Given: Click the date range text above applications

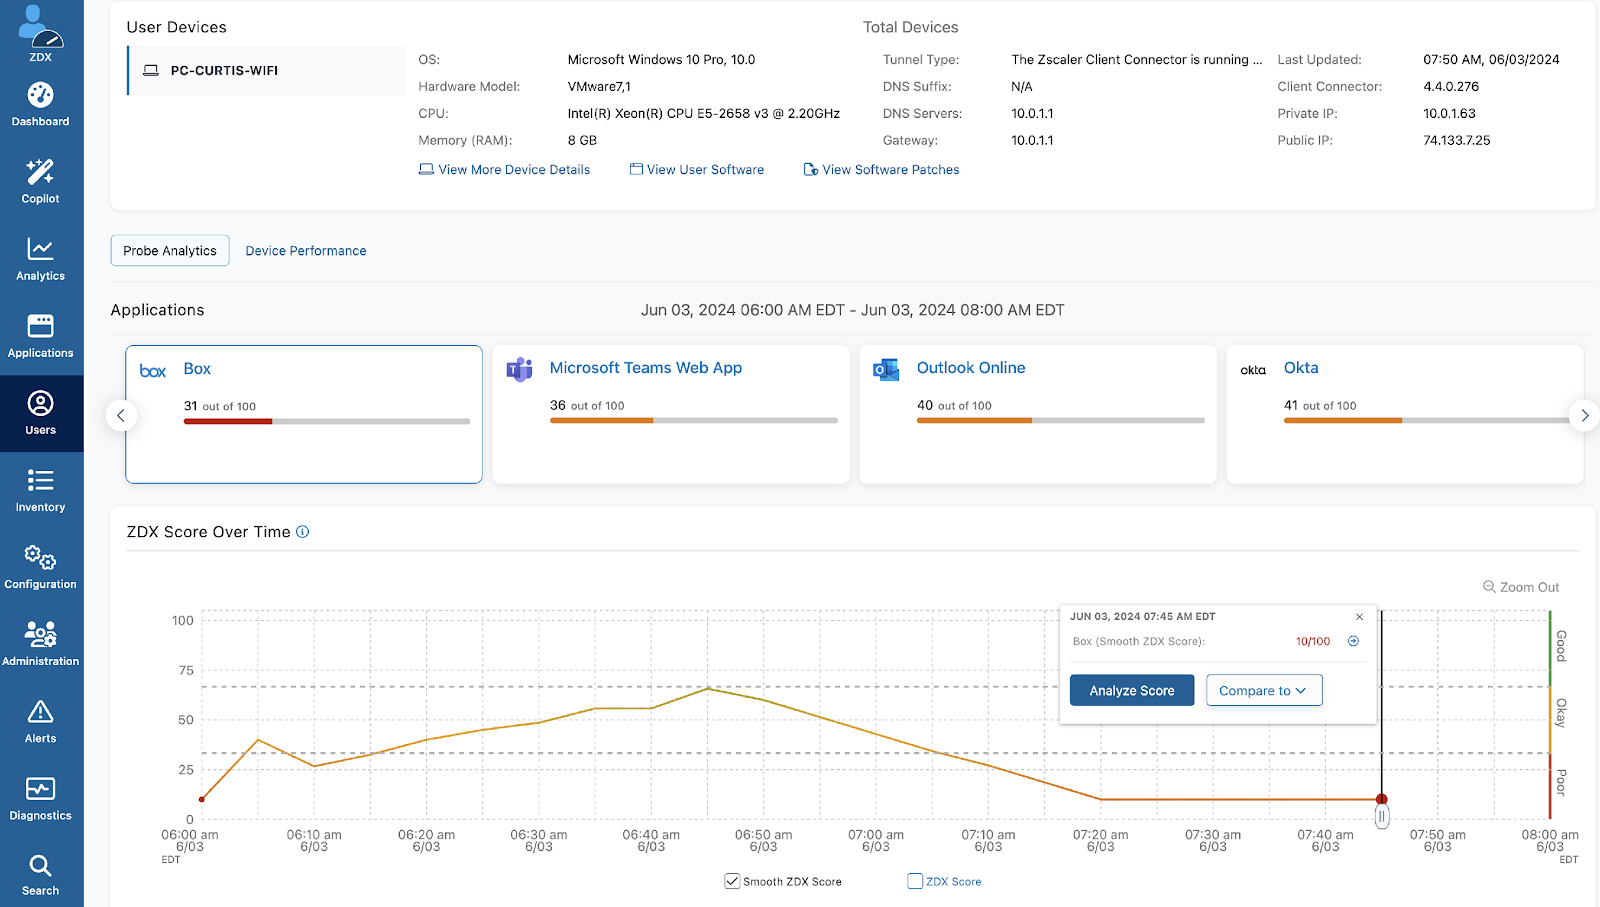Looking at the screenshot, I should coord(853,310).
